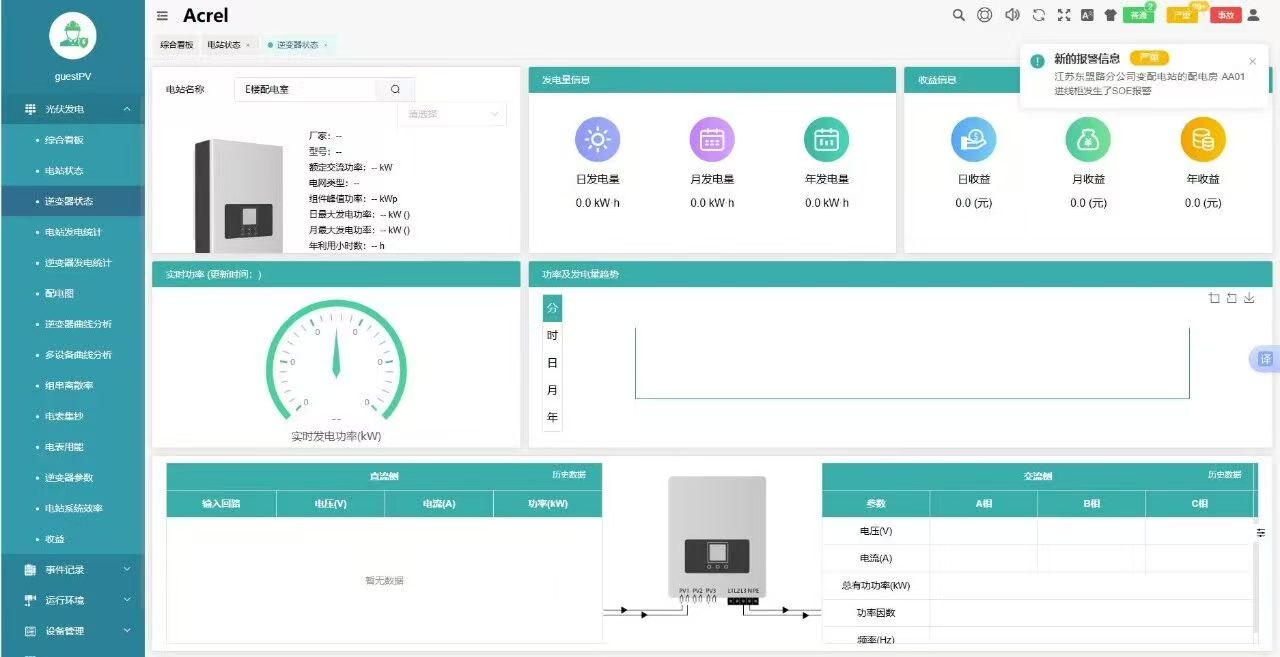Select the 分 (minute) chart interval
1280x657 pixels.
point(552,308)
